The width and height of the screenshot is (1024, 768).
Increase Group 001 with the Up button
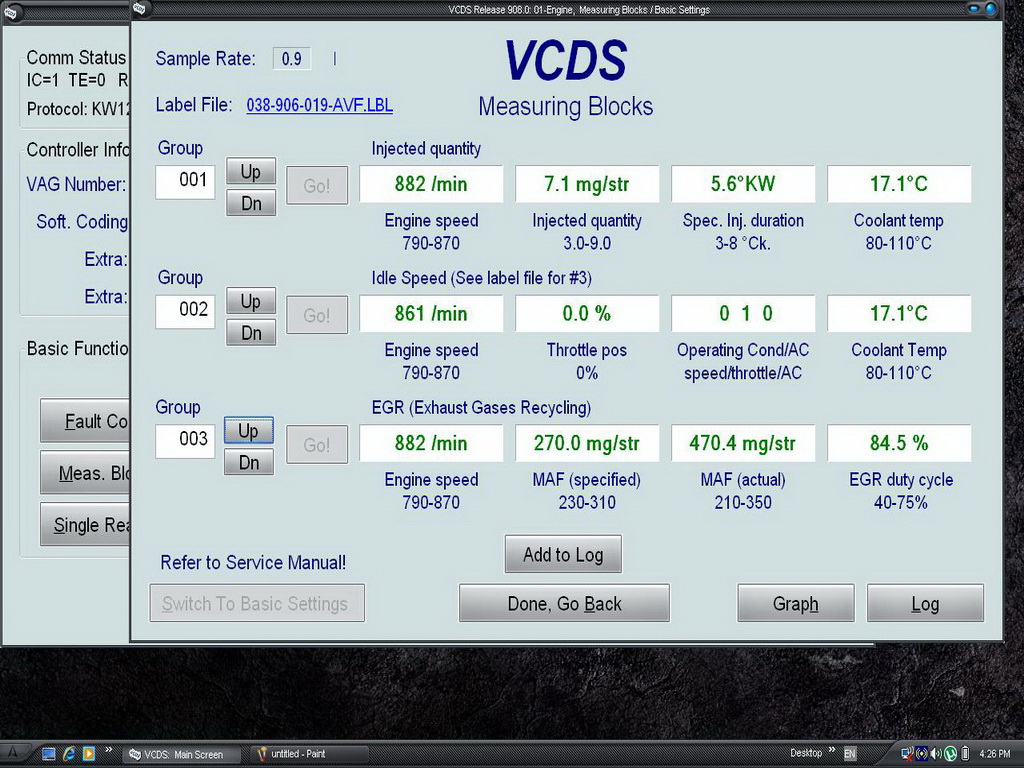pyautogui.click(x=249, y=172)
